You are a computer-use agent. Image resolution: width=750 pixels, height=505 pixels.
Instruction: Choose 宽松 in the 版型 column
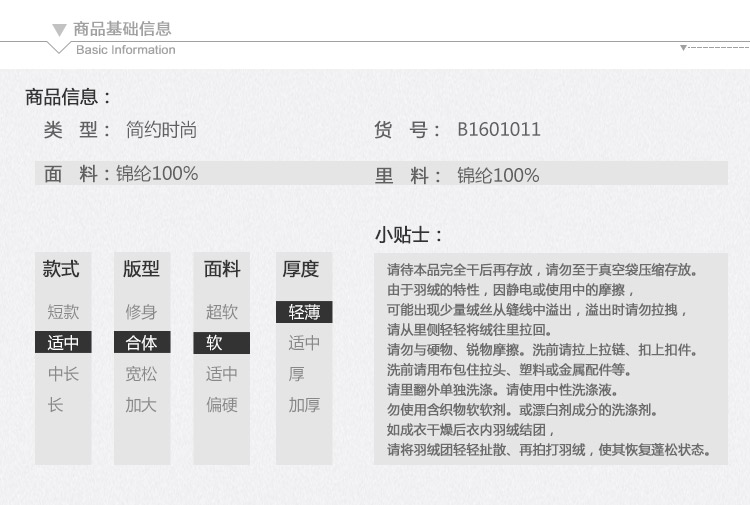coord(141,373)
